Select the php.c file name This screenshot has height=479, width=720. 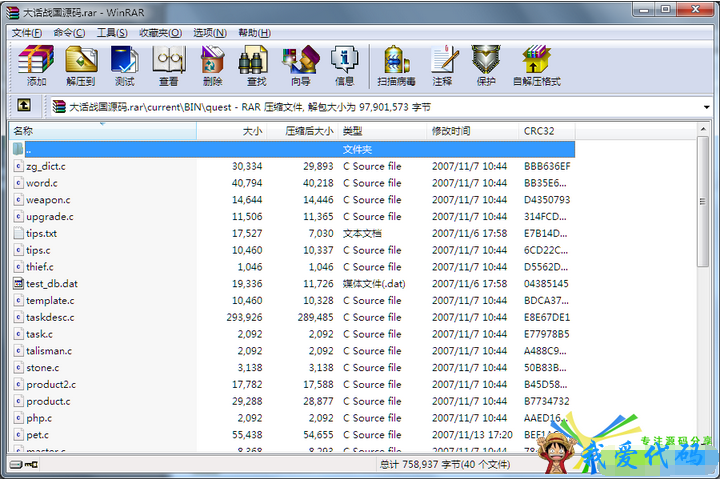click(39, 418)
